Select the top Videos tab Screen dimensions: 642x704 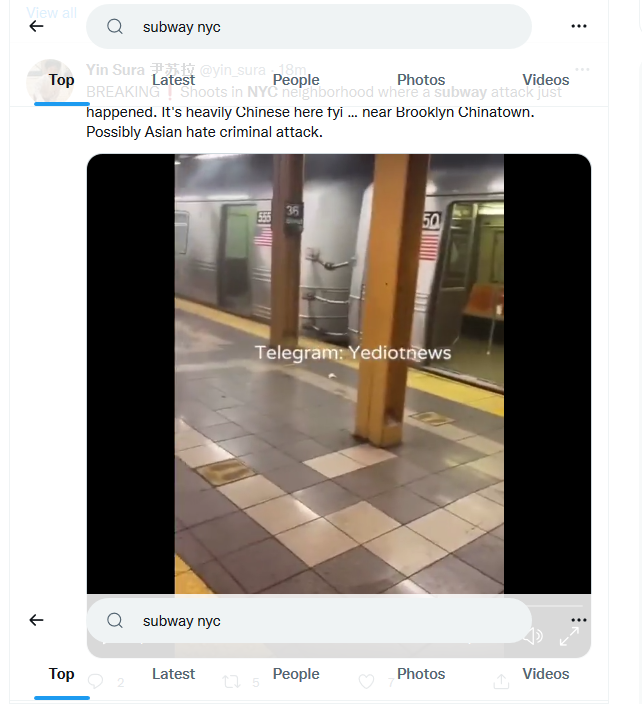545,80
